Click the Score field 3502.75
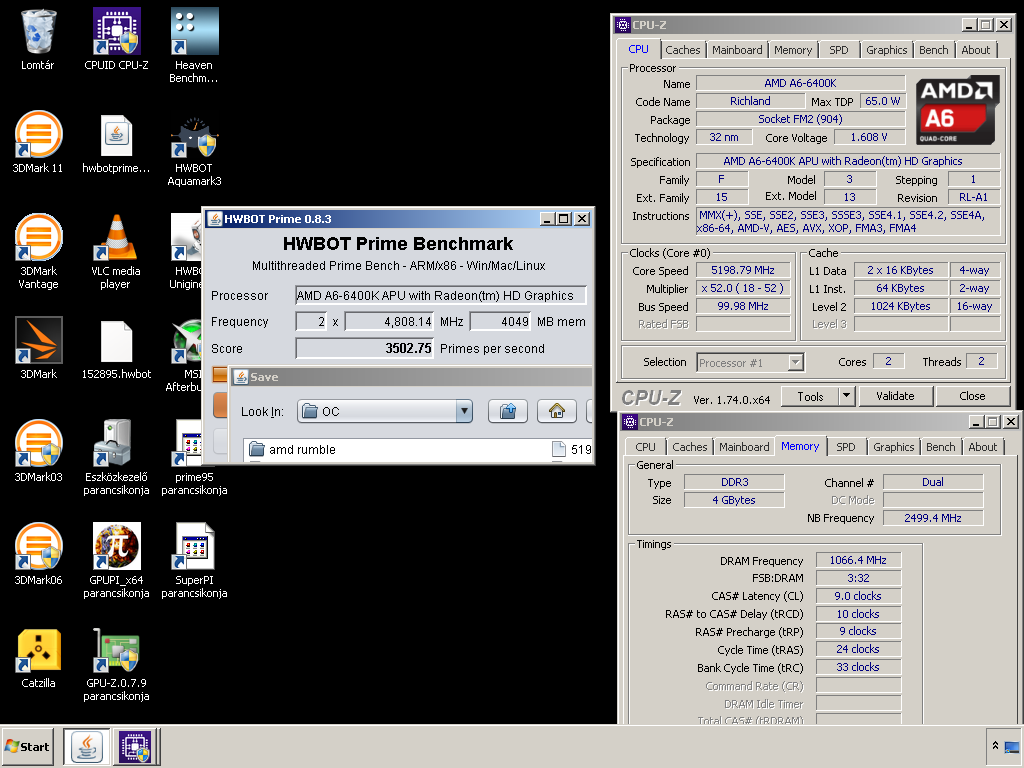Viewport: 1024px width, 768px height. click(x=364, y=348)
